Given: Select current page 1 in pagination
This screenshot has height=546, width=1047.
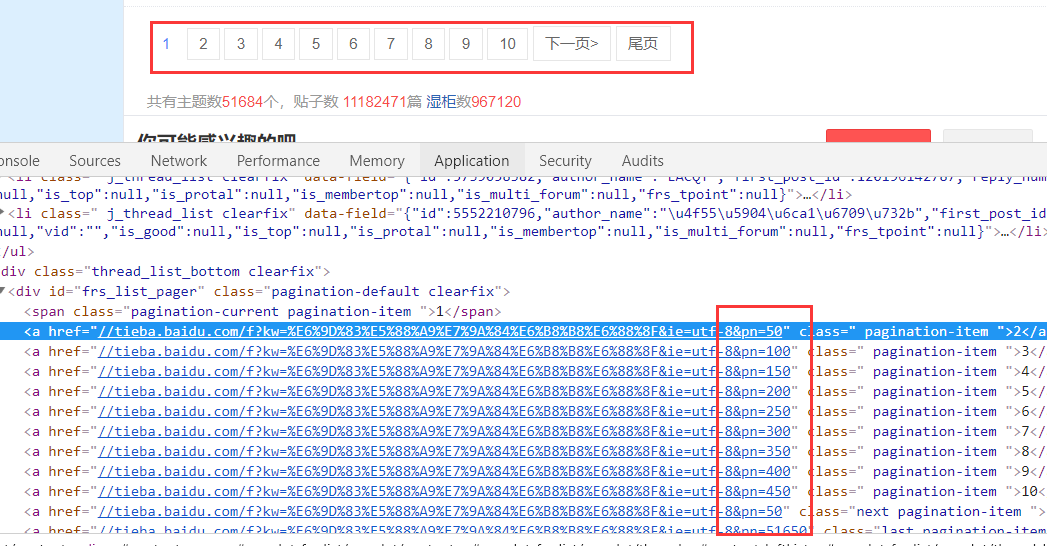Looking at the screenshot, I should pyautogui.click(x=166, y=44).
